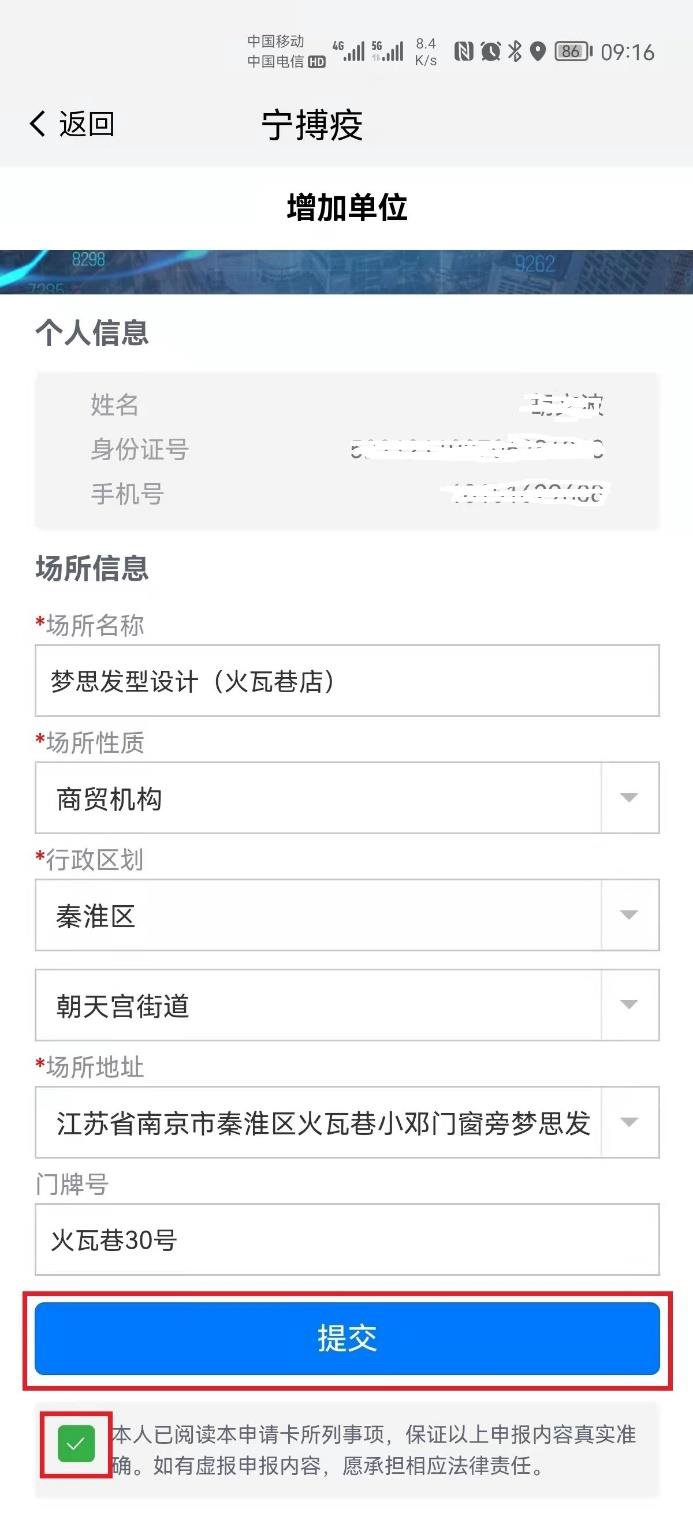Click the declaration text beside the checkbox
The height and width of the screenshot is (1524, 693).
click(373, 1451)
